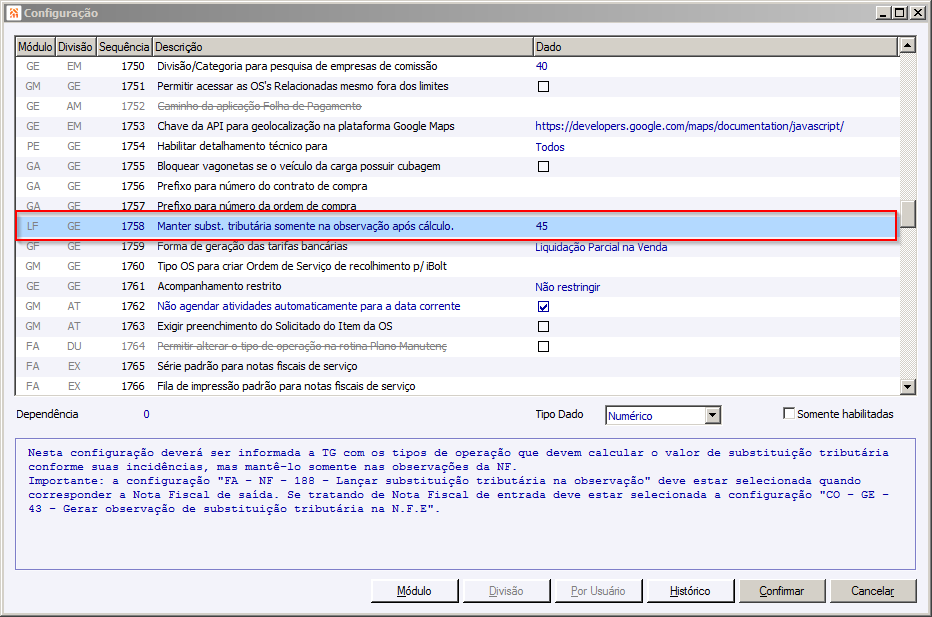Screen dimensions: 932x617
Task: Minimize the Configuração window
Action: point(884,12)
